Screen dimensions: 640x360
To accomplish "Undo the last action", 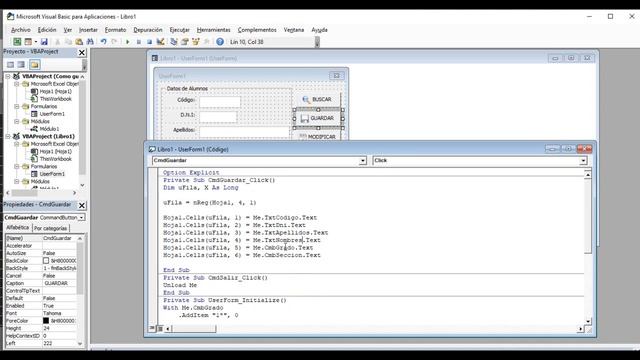I will click(104, 42).
